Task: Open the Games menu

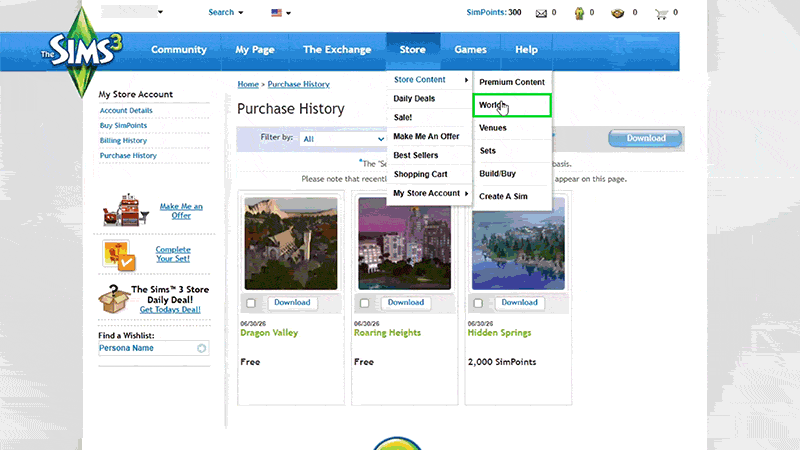Action: click(470, 49)
